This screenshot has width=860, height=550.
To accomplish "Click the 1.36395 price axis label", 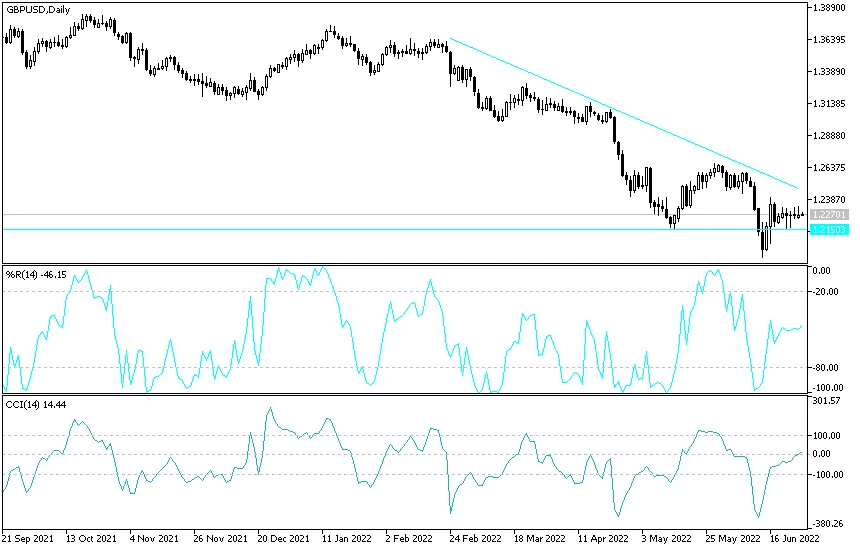I will (x=829, y=39).
